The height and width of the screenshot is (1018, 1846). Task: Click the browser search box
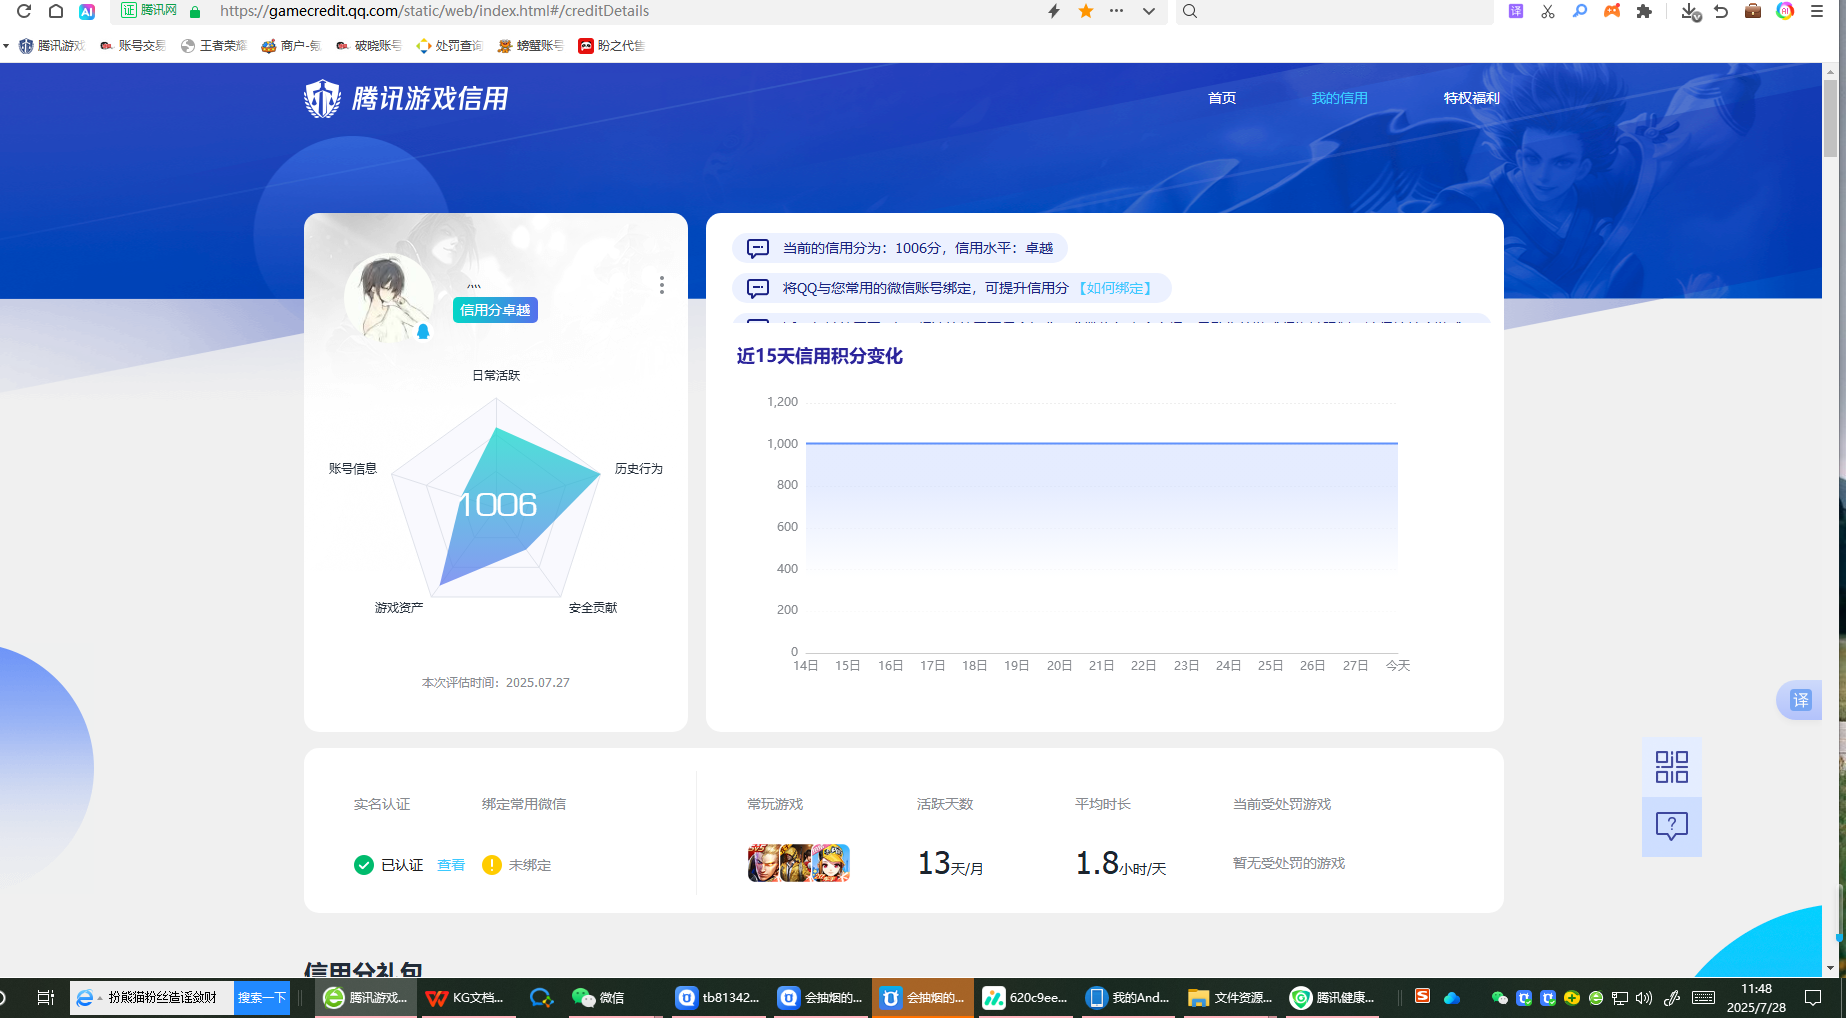1334,11
